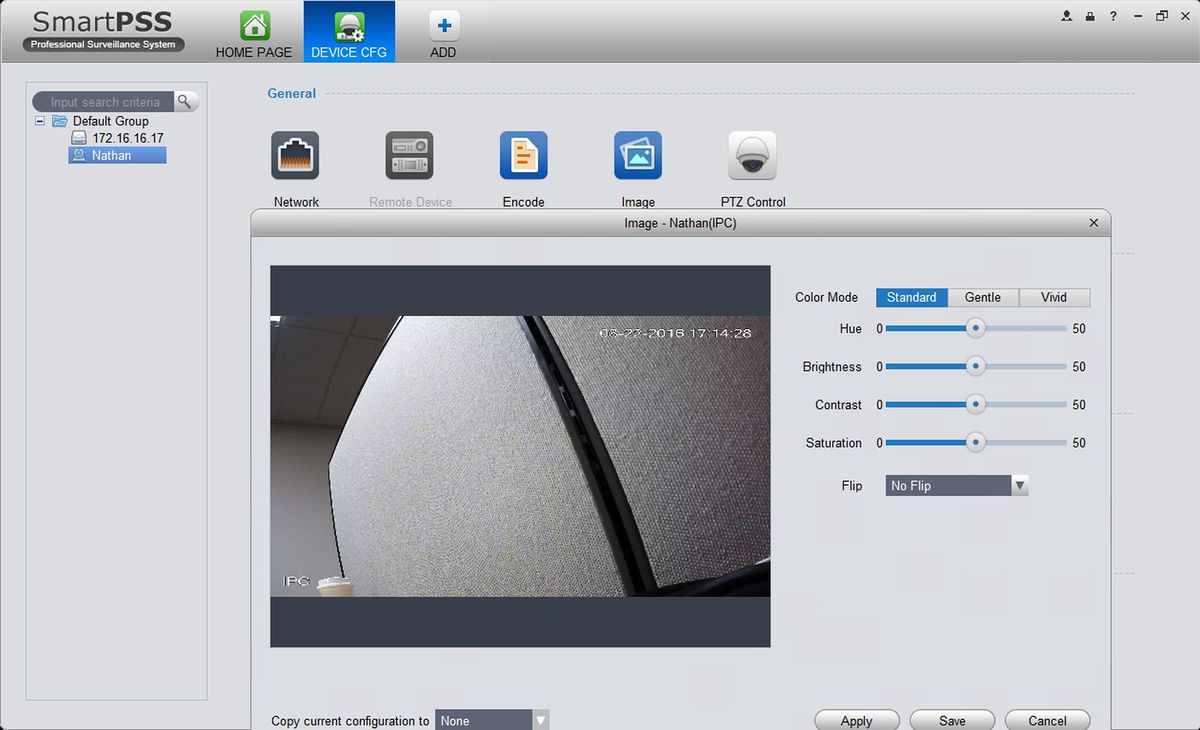Click the lock icon in title bar
The image size is (1200, 730).
[x=1090, y=16]
